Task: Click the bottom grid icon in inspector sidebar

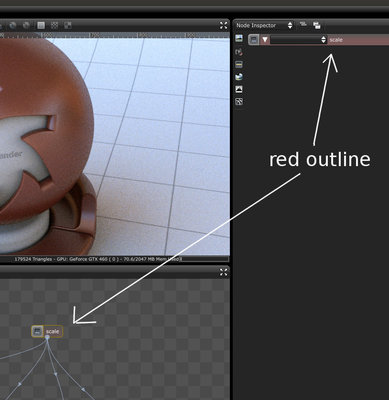Action: [x=239, y=102]
